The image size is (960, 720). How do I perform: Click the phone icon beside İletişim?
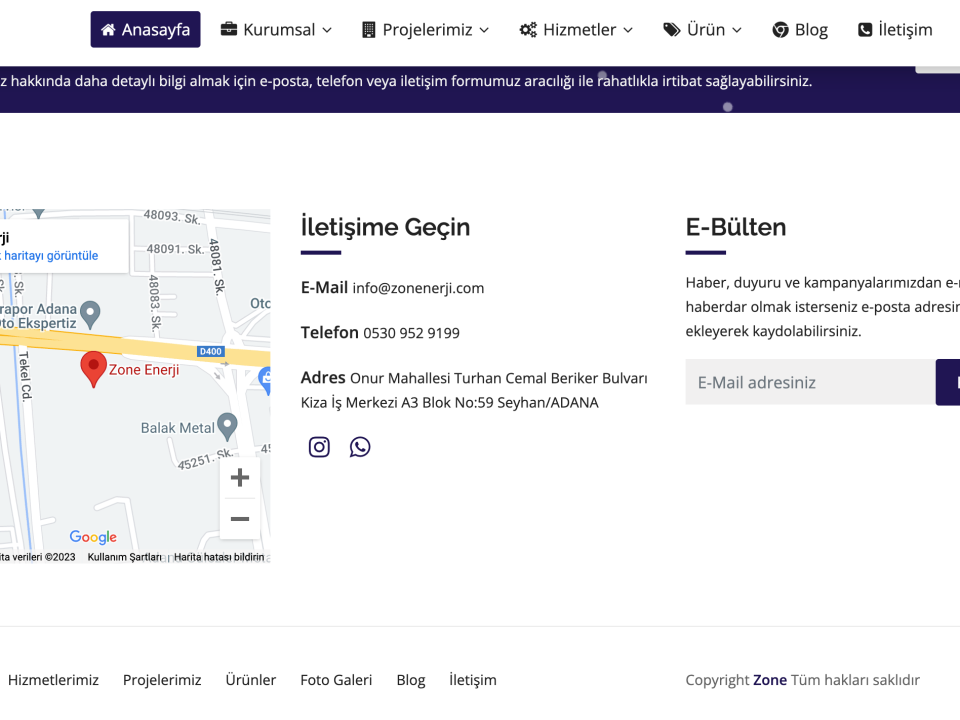click(865, 29)
